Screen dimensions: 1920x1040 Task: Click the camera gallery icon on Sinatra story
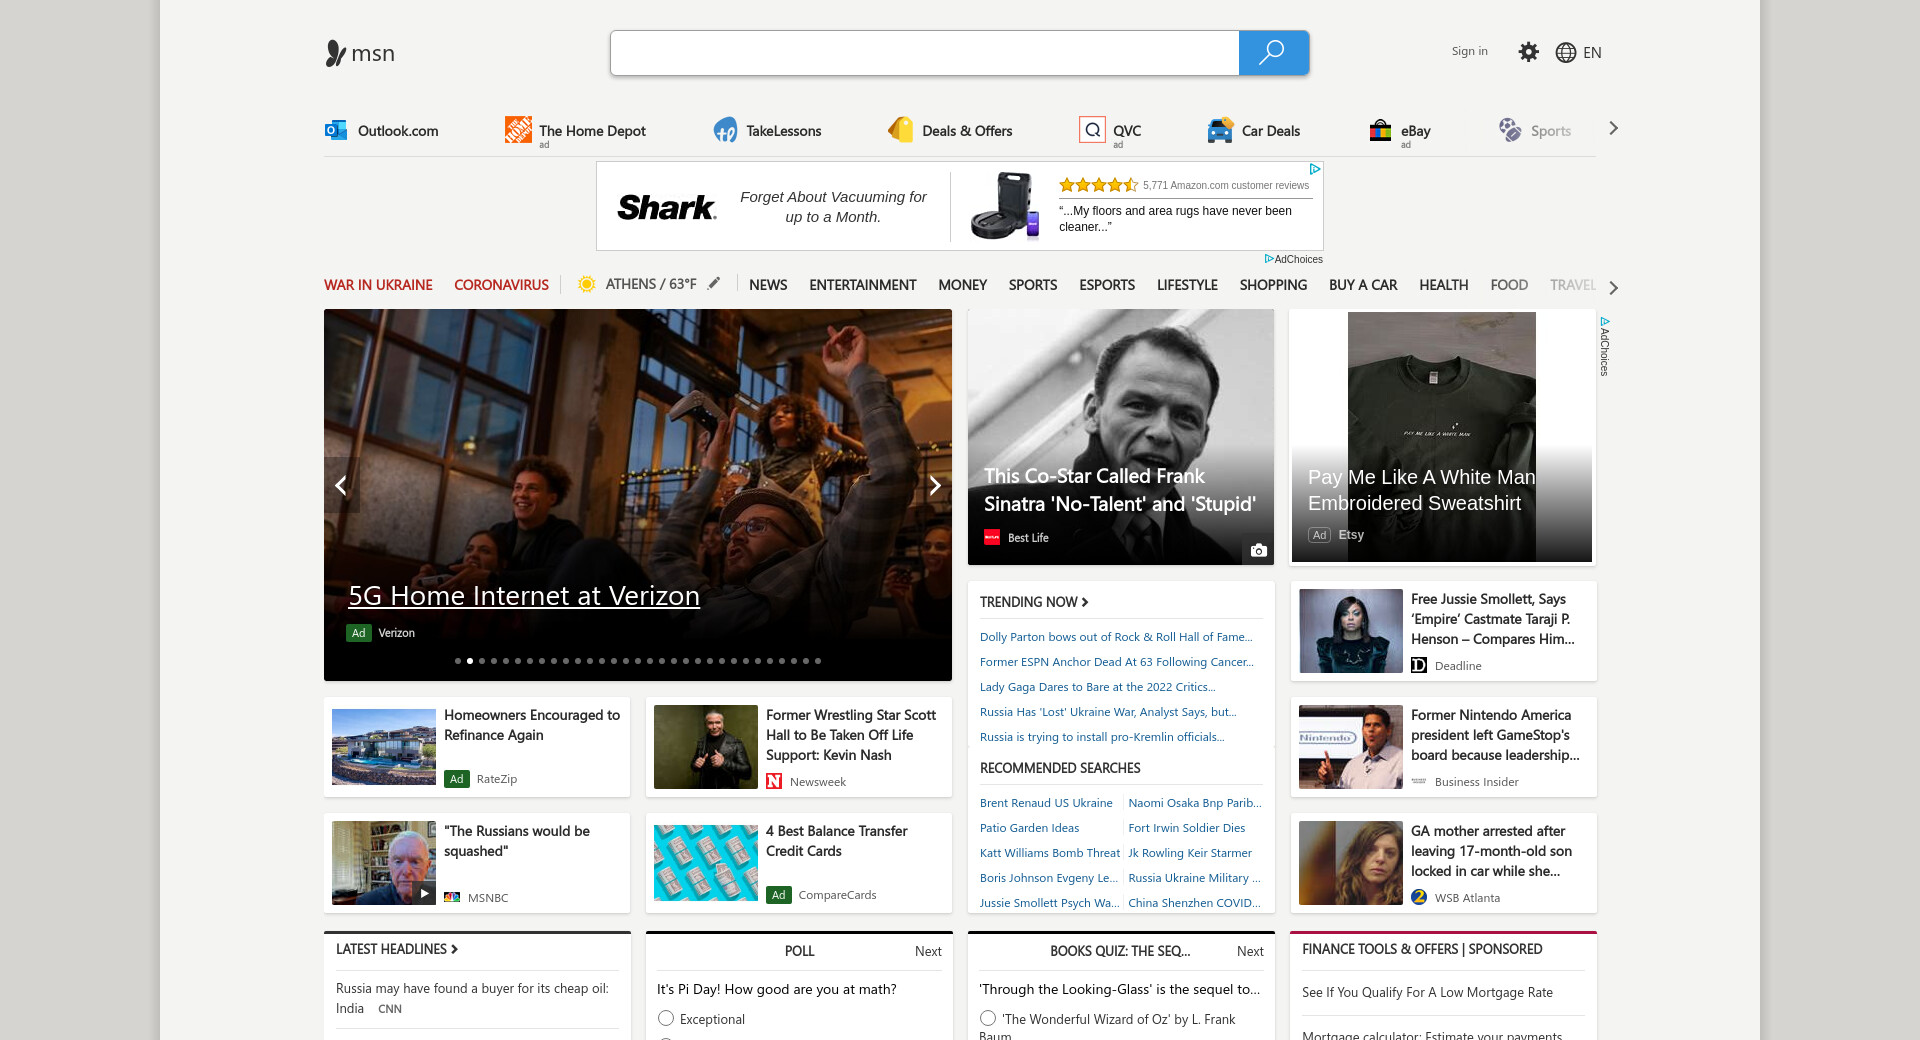1258,550
